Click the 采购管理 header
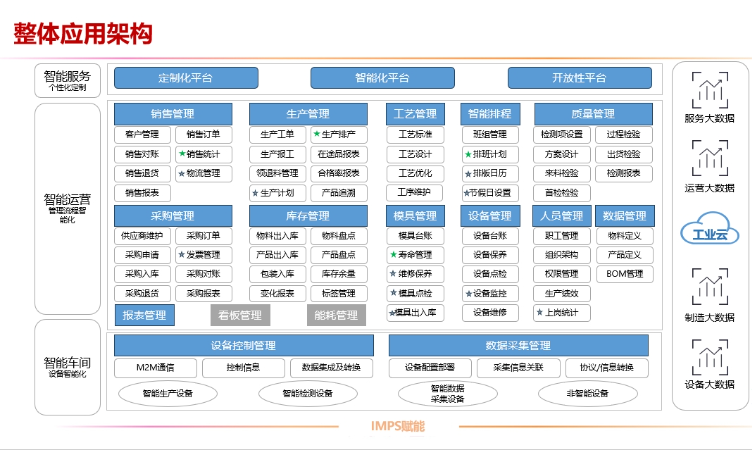Viewport: 752px width, 450px height. tap(173, 216)
